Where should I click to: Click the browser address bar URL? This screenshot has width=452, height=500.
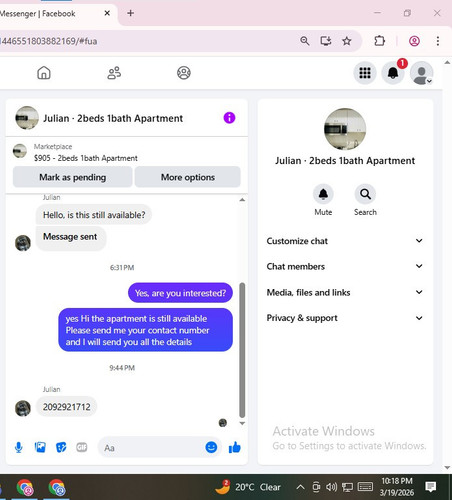click(49, 41)
